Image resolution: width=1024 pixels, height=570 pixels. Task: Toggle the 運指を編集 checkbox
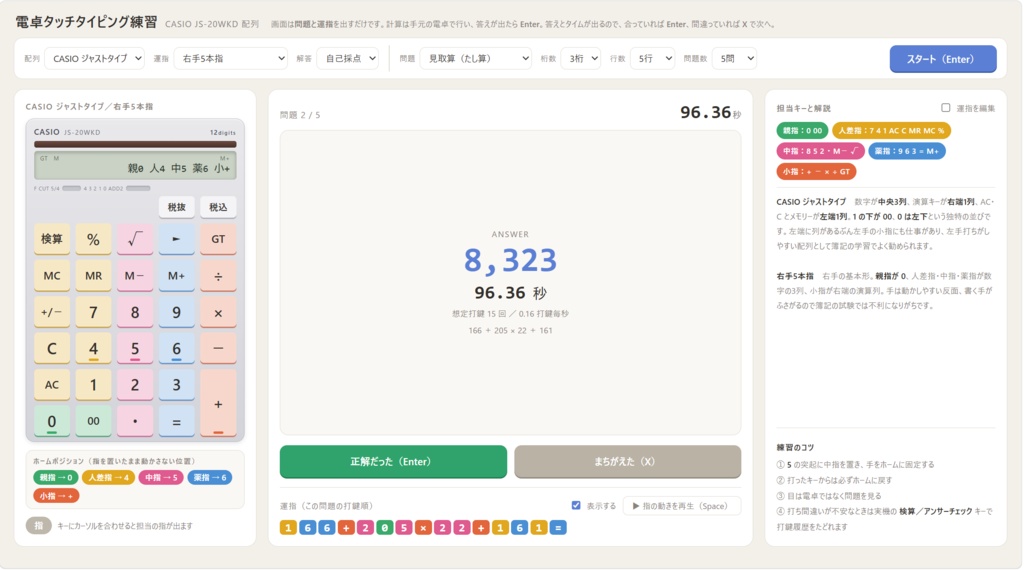[945, 108]
